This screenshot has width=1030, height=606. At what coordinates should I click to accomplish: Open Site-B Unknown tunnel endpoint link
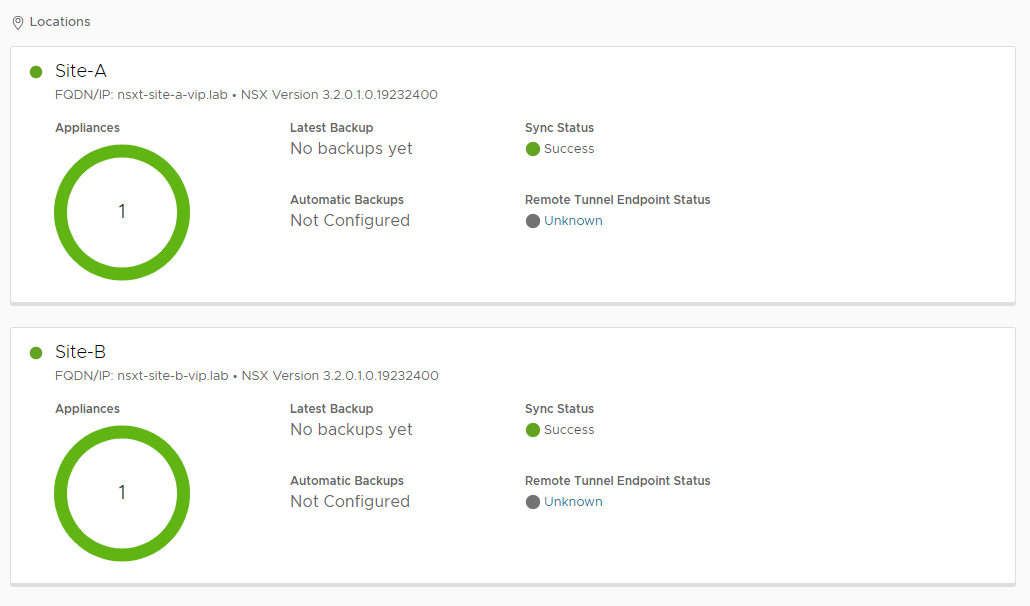point(573,502)
